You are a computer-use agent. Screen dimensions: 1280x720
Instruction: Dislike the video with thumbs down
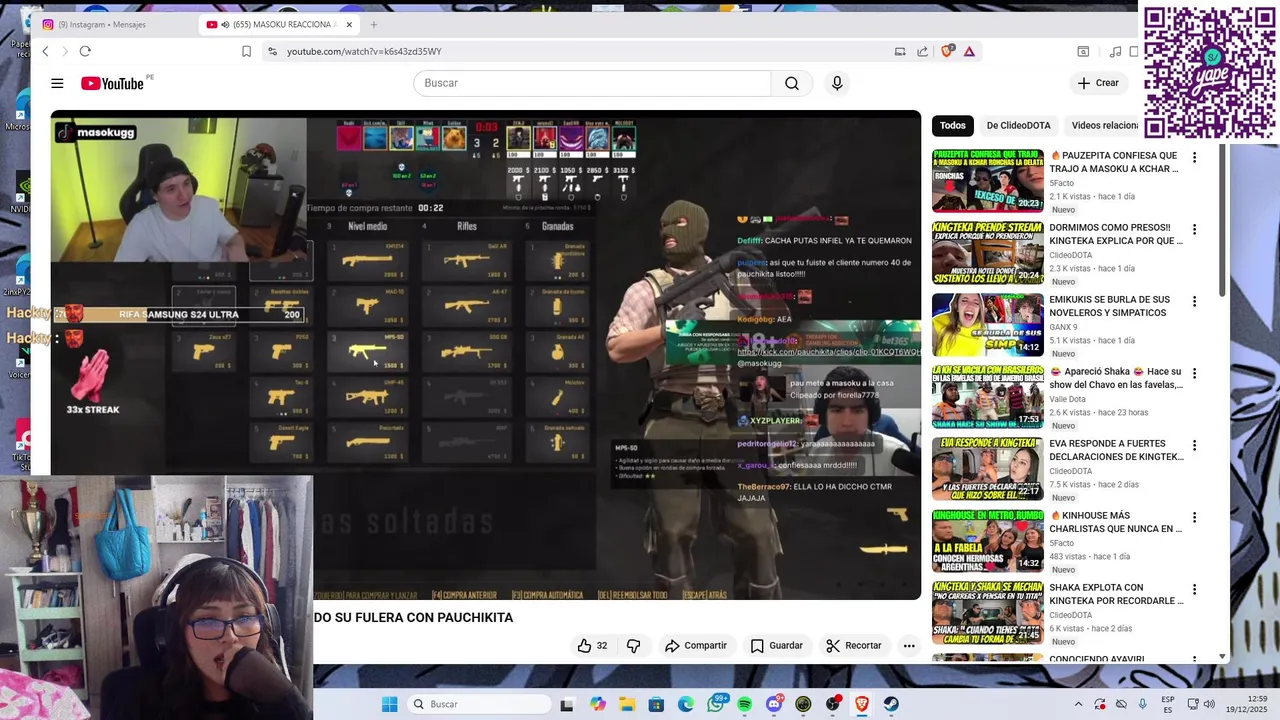633,646
